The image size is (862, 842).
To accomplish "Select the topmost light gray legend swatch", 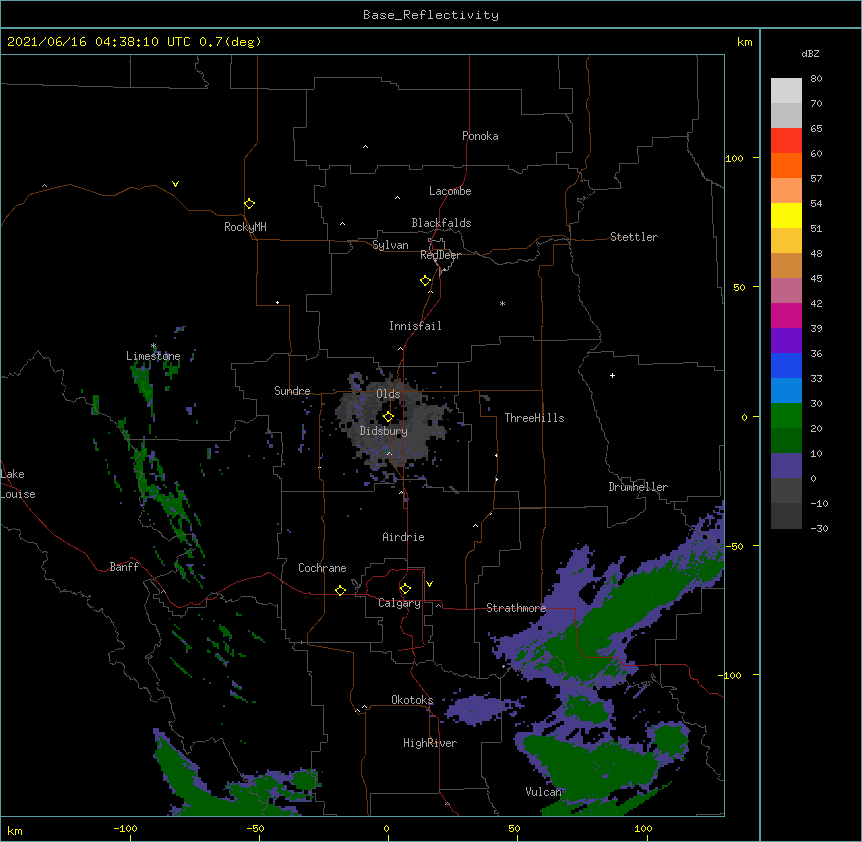I will click(x=786, y=90).
